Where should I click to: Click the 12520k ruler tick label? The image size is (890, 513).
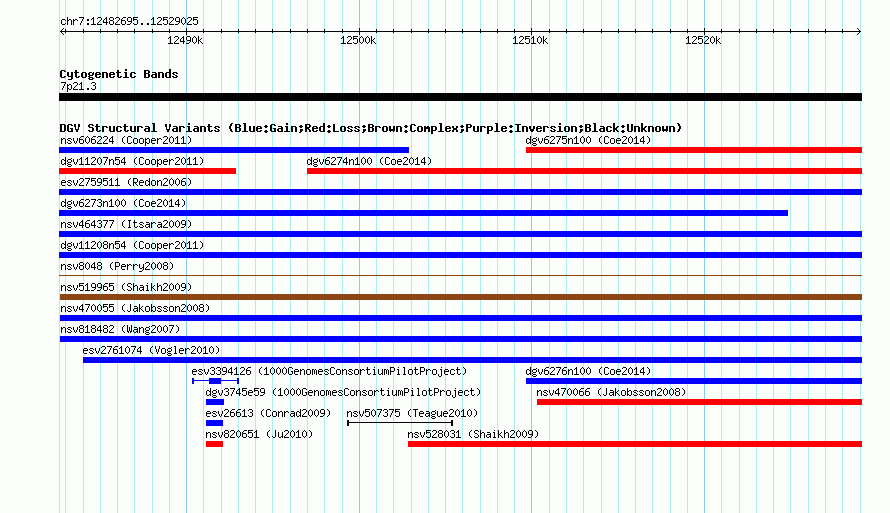(x=703, y=40)
